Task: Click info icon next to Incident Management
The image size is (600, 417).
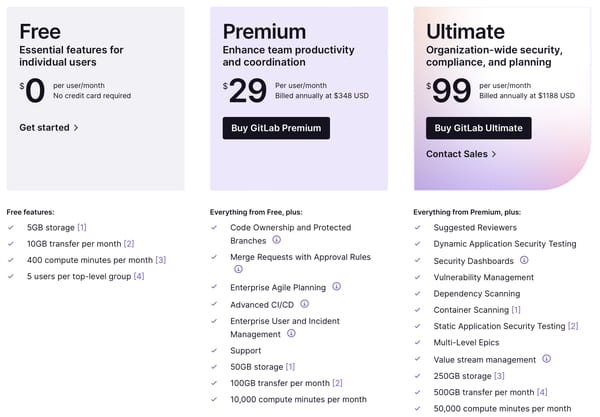Action: click(x=291, y=333)
